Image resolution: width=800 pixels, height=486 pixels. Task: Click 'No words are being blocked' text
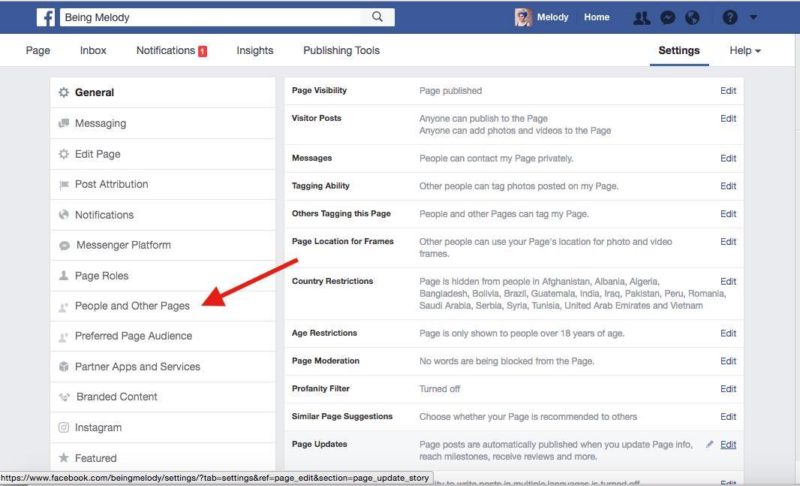[x=506, y=361]
